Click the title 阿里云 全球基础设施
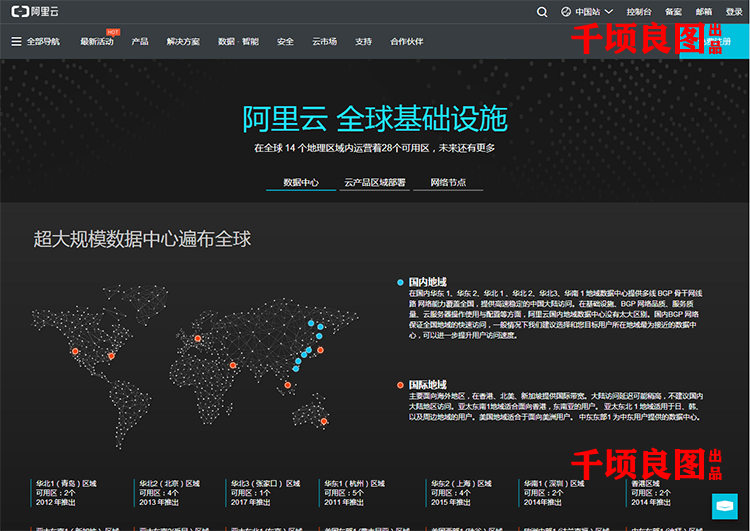750x531 pixels. (375, 119)
